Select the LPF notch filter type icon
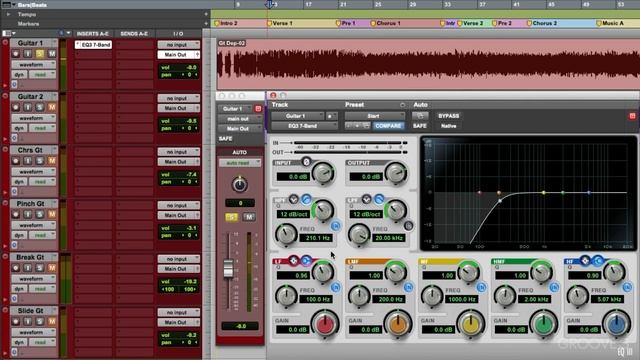 click(x=366, y=199)
